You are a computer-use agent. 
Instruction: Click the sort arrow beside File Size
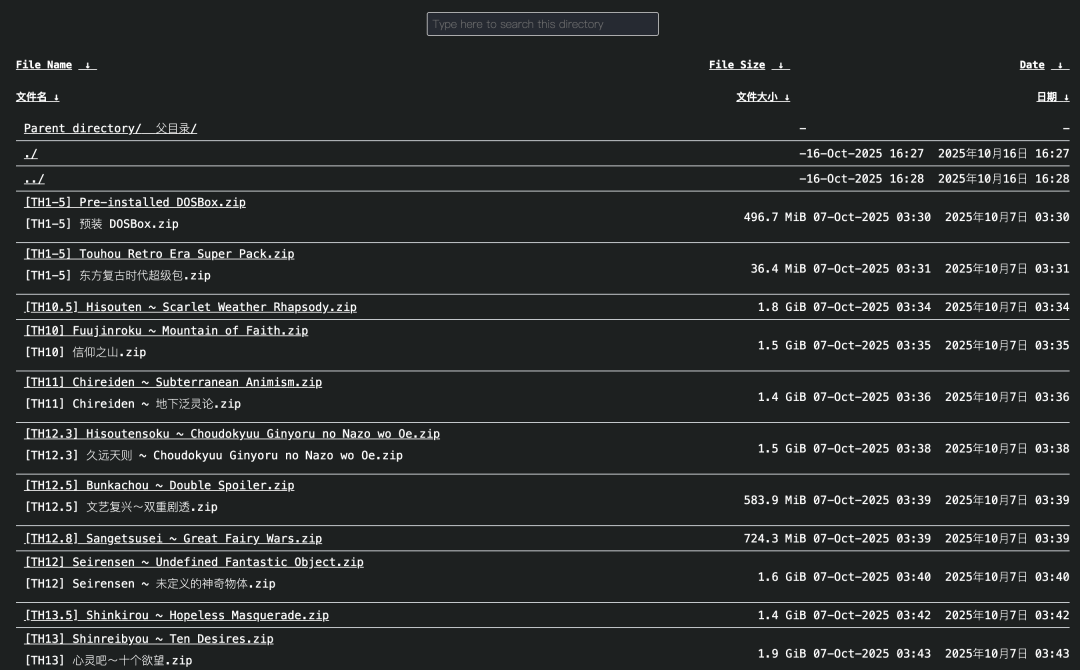click(x=781, y=65)
